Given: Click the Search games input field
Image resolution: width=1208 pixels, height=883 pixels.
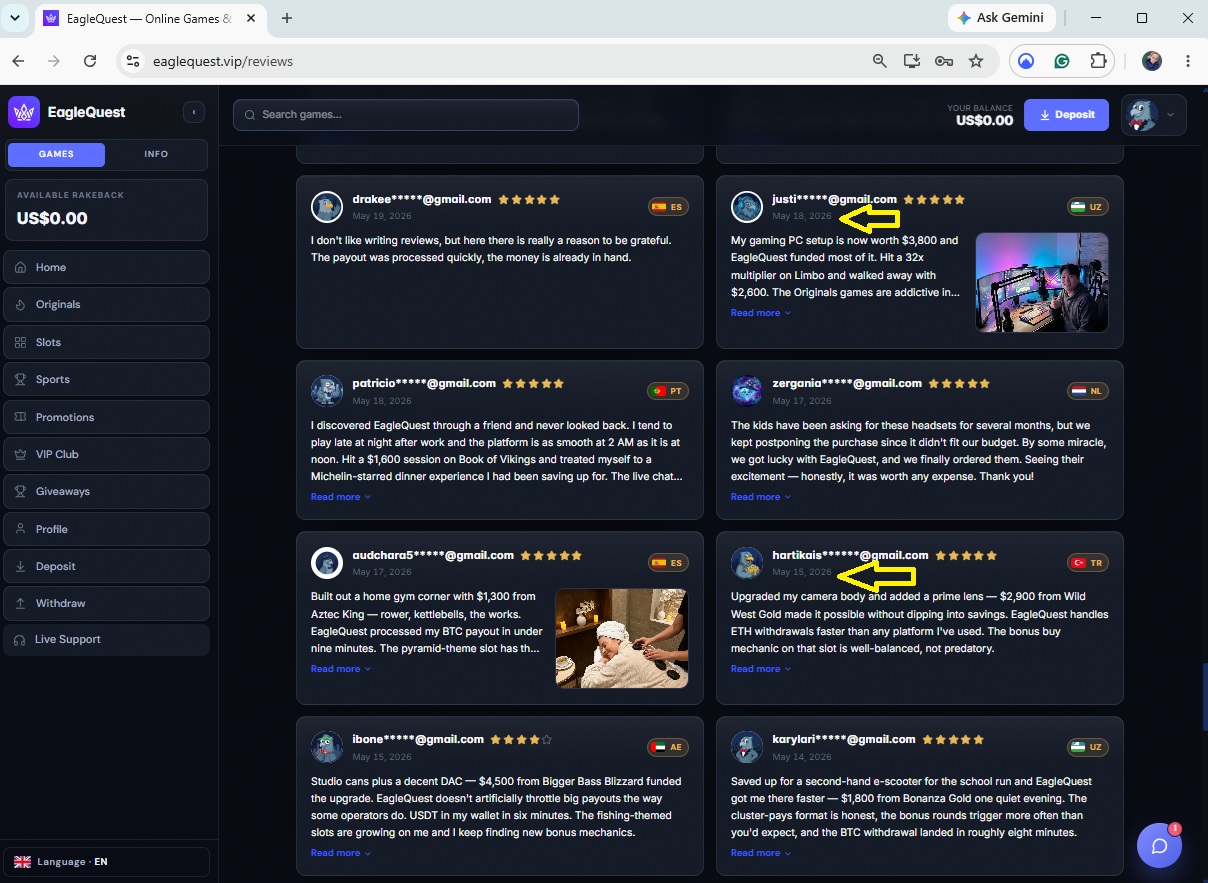Looking at the screenshot, I should (x=406, y=114).
